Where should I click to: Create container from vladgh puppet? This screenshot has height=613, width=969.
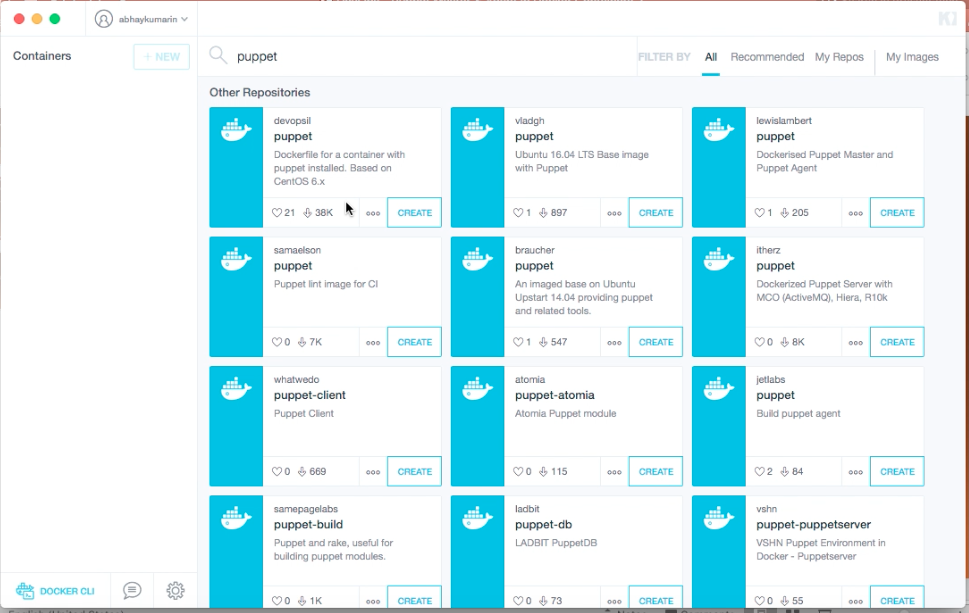(x=656, y=213)
